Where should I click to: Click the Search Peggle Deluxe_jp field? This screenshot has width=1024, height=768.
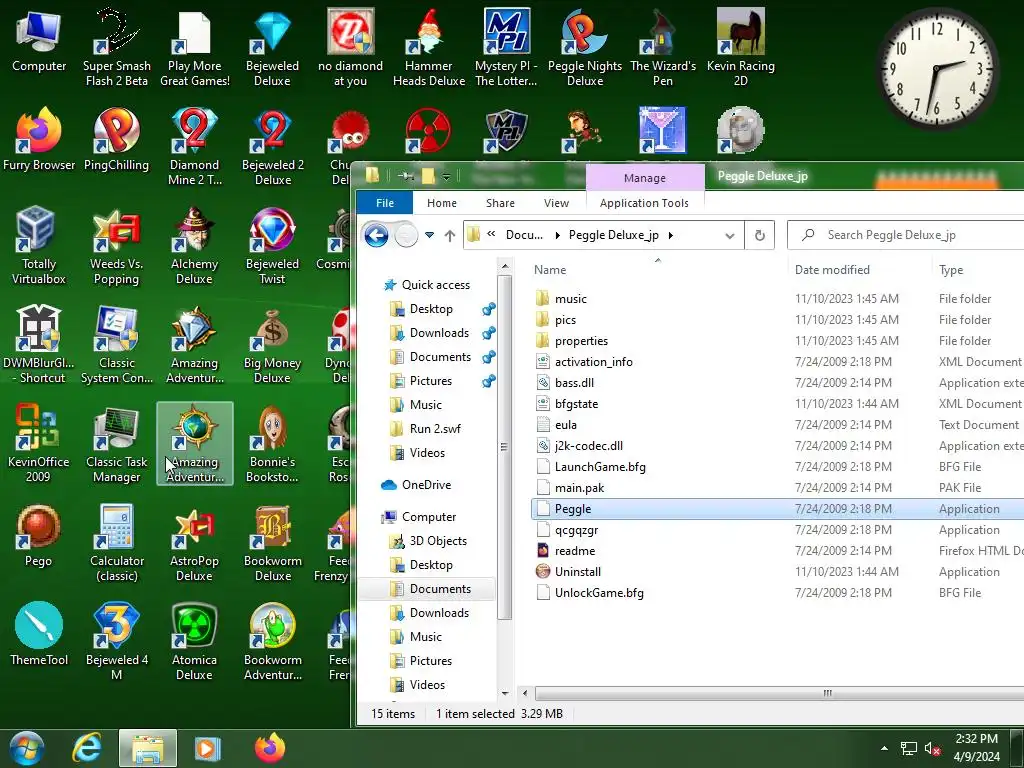[x=908, y=235]
